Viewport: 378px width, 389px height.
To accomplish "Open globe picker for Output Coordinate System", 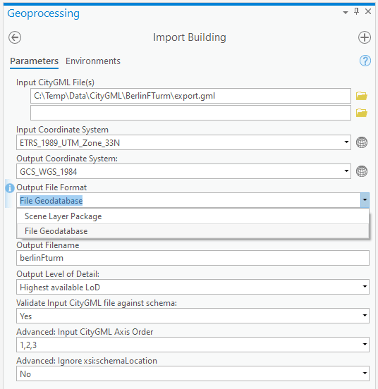I will (362, 171).
